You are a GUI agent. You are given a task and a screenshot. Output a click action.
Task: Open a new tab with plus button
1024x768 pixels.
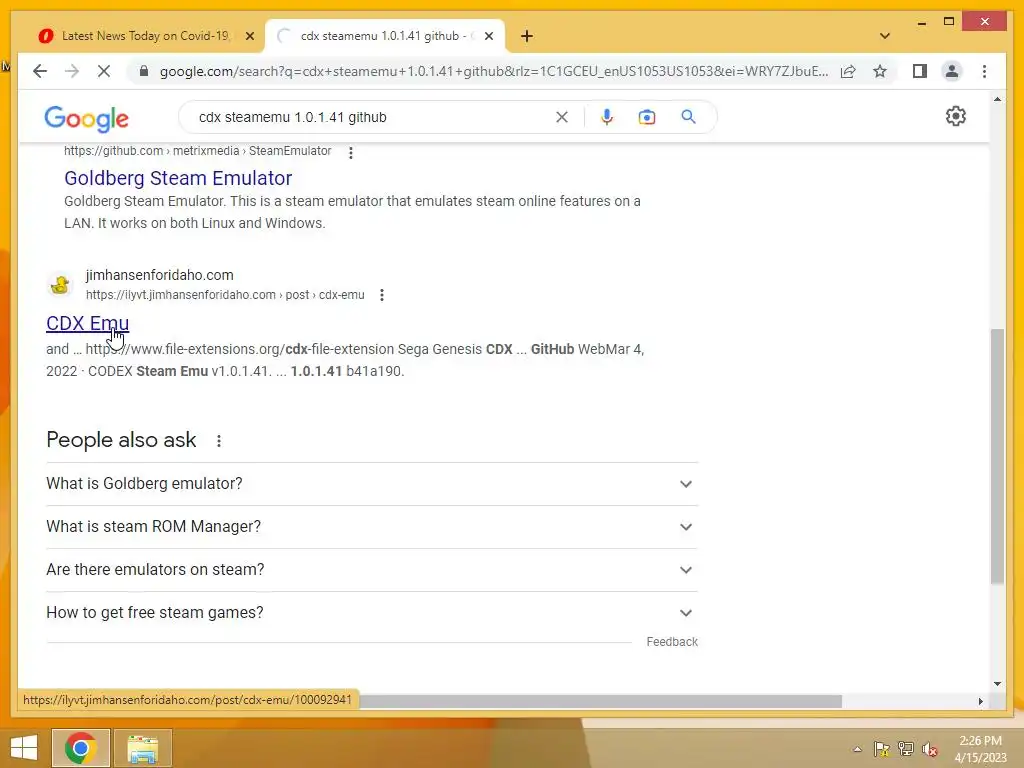[527, 36]
